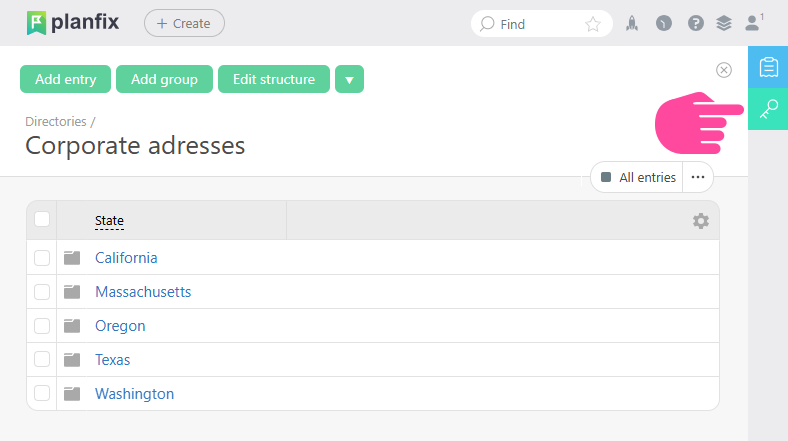Open the key access panel in sidebar
Image resolution: width=788 pixels, height=441 pixels.
768,109
